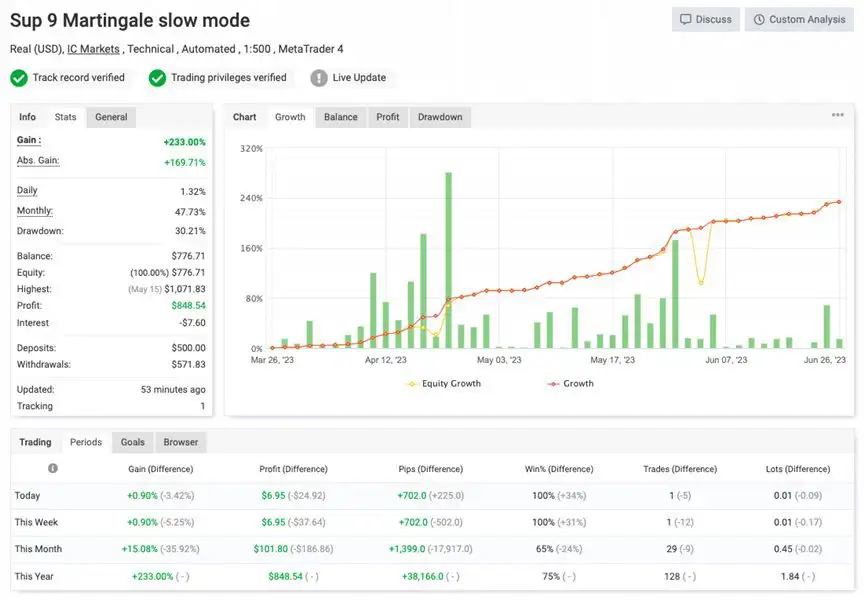Open the chart options ellipsis menu
The image size is (864, 600).
point(837,116)
